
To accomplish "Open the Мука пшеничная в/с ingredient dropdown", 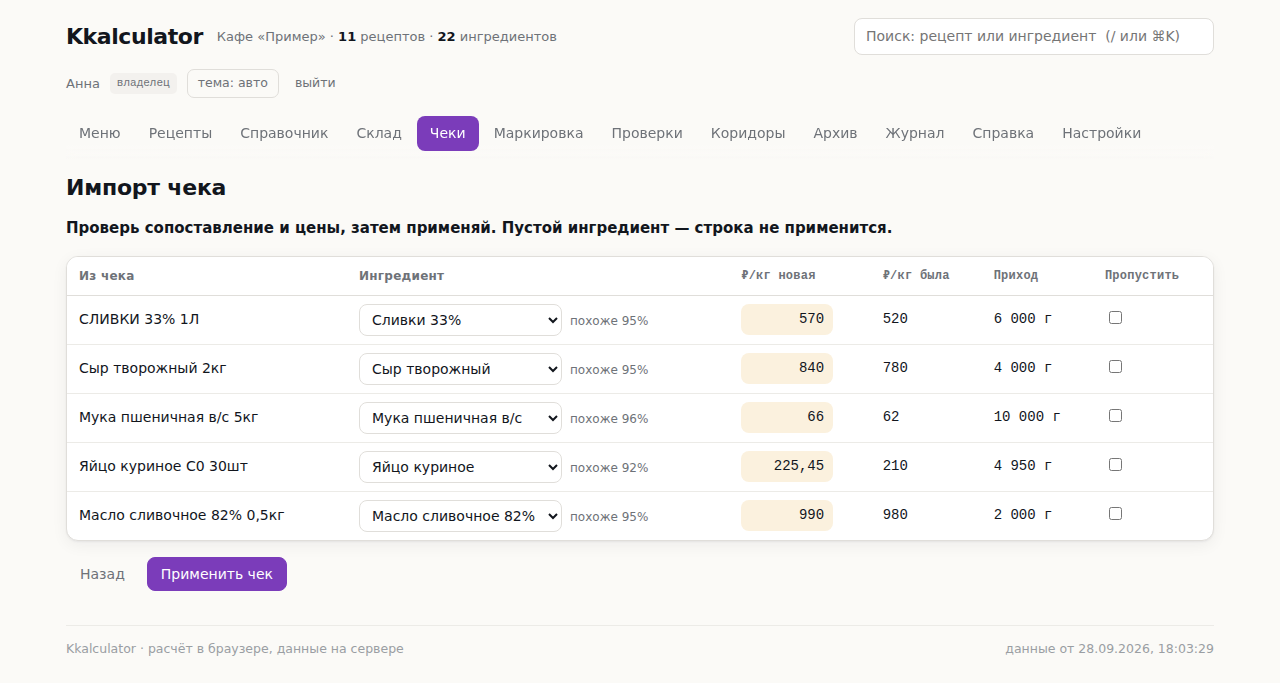I will (460, 418).
